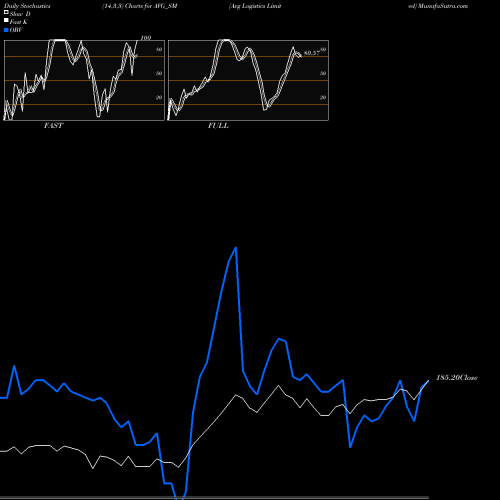Click the 50 axis label on FAST chart
Viewport: 500px width, 500px height.
point(159,73)
